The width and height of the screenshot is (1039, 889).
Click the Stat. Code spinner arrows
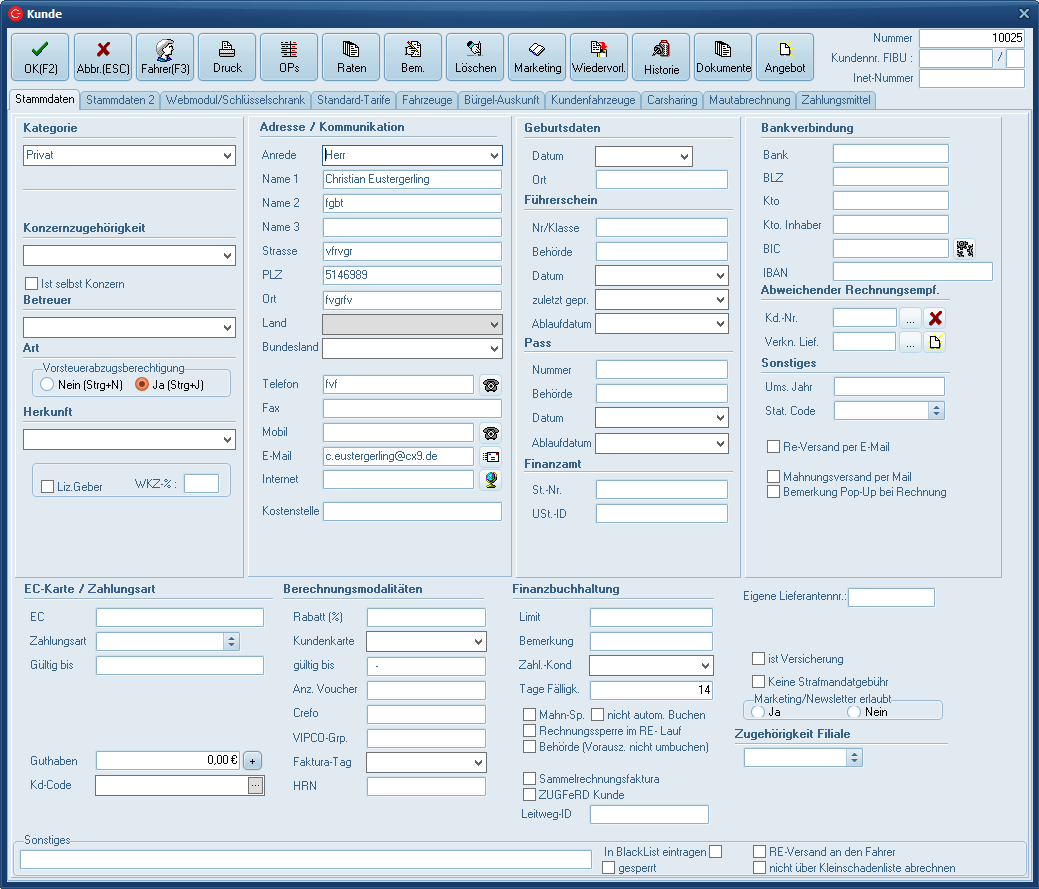(x=937, y=411)
